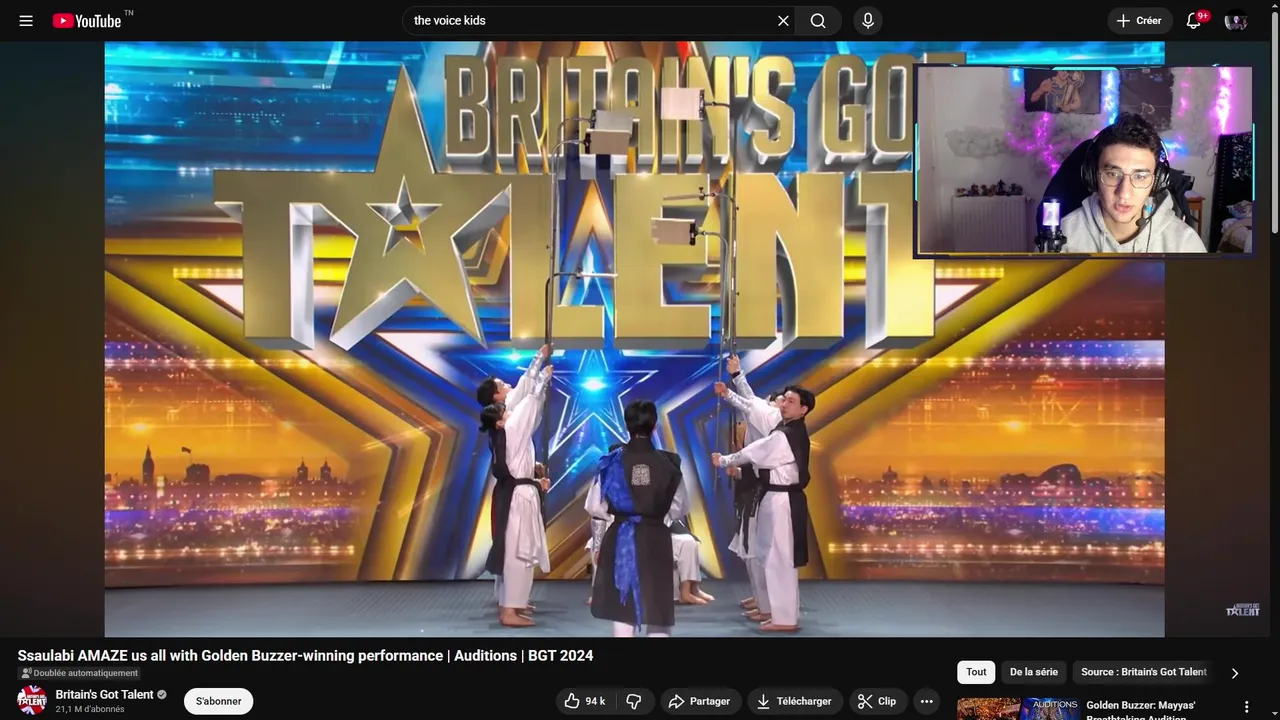Run search with magnifier button

818,20
